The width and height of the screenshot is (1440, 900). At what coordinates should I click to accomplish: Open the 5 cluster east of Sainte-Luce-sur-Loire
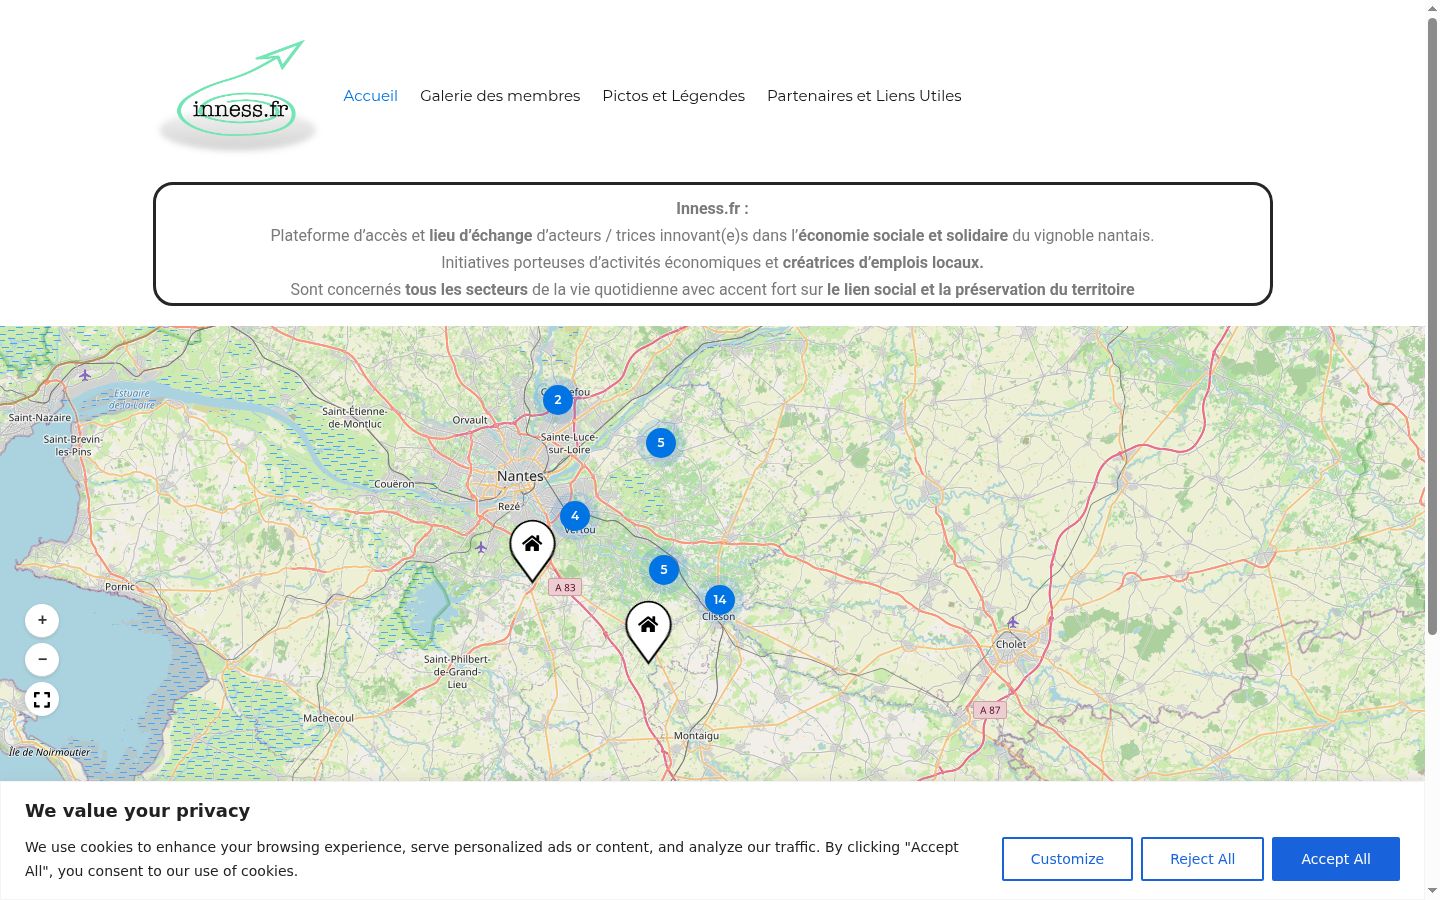coord(661,443)
